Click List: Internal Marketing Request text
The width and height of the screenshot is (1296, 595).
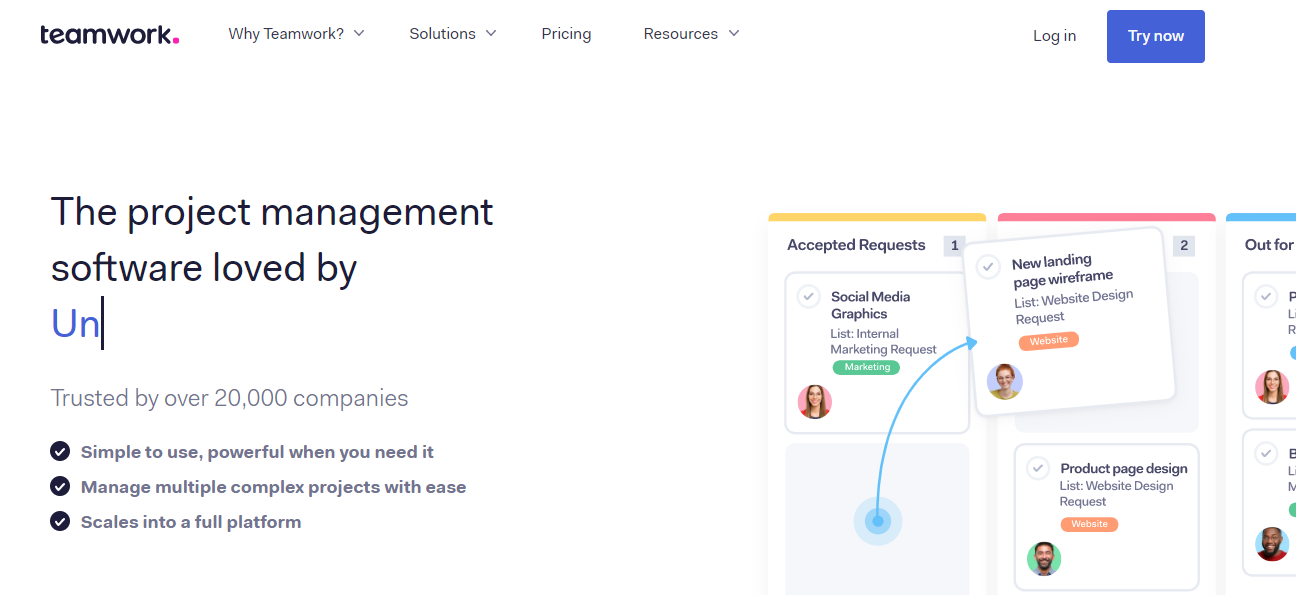[x=883, y=342]
